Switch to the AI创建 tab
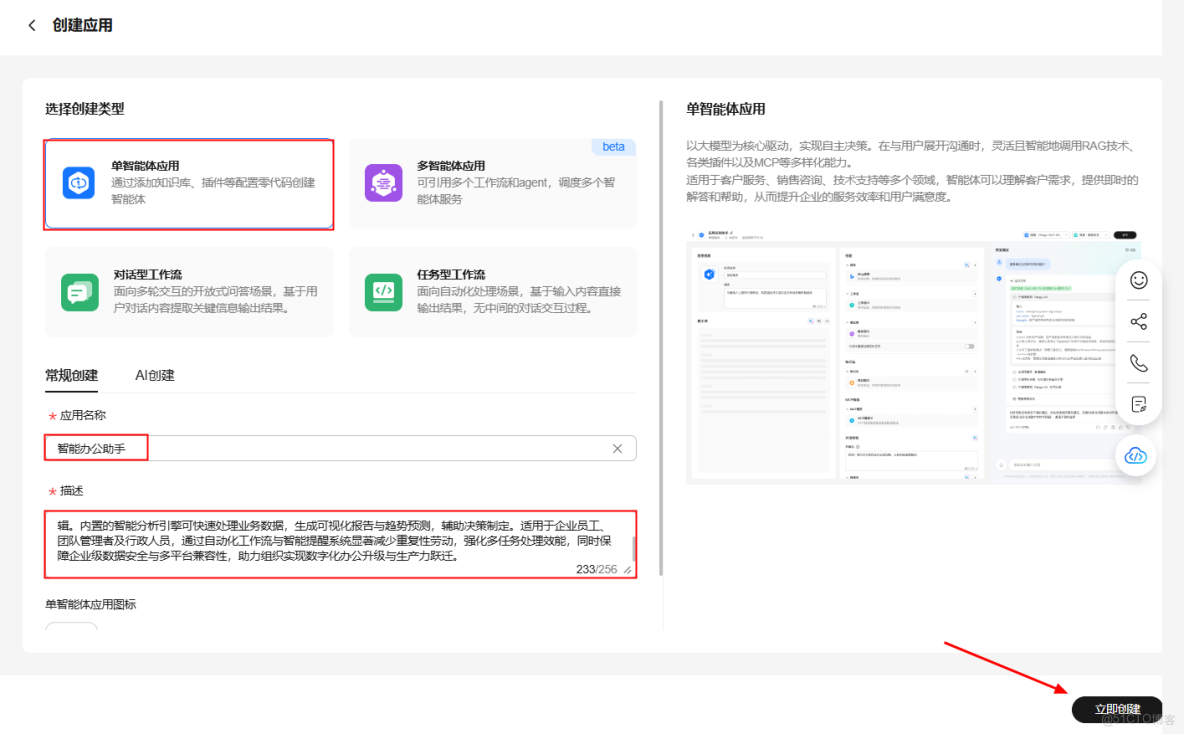The width and height of the screenshot is (1184, 734). point(156,376)
